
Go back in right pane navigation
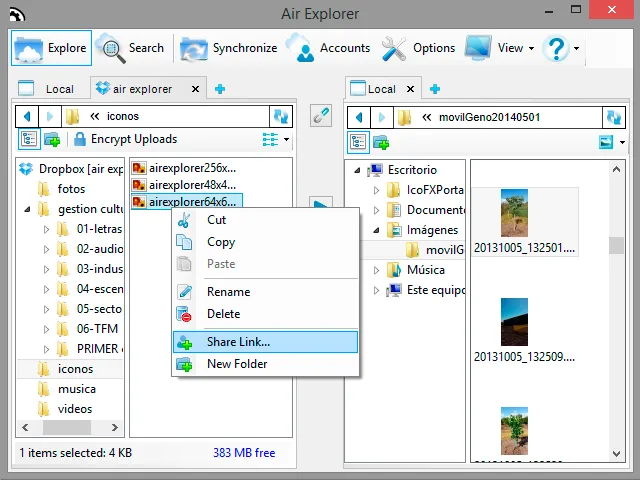pos(359,118)
